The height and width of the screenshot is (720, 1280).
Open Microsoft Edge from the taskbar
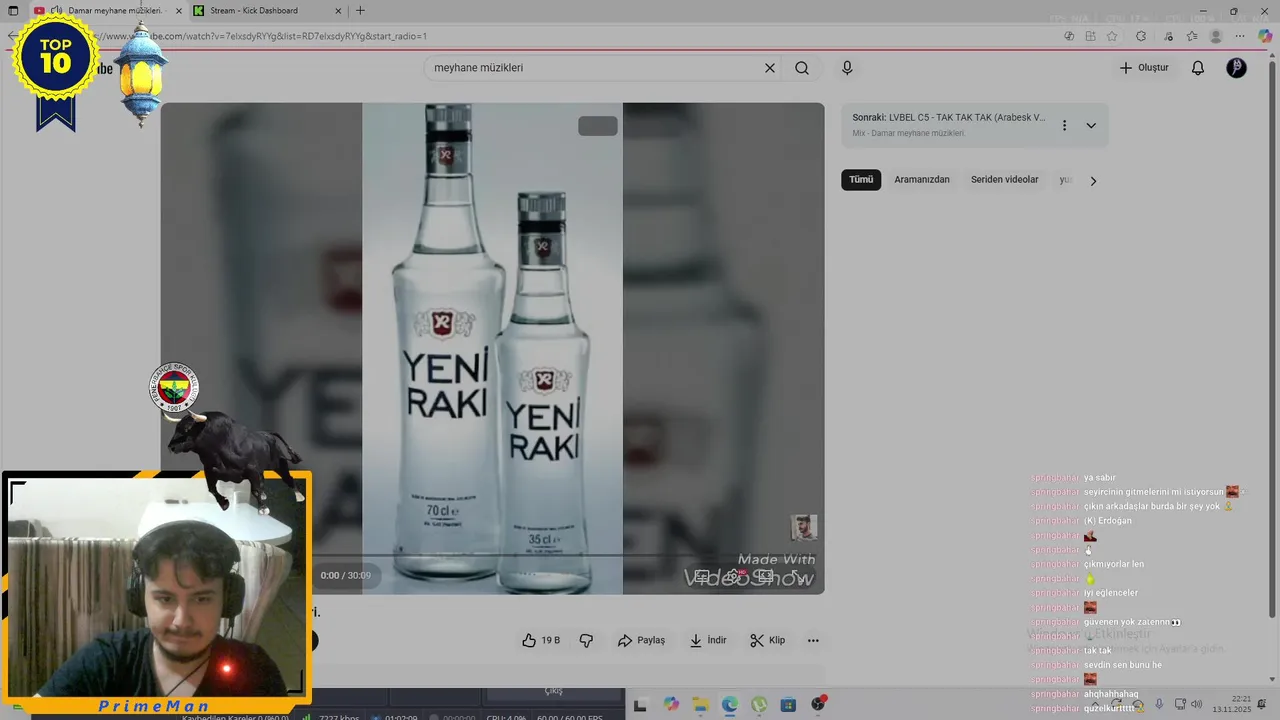coord(730,705)
